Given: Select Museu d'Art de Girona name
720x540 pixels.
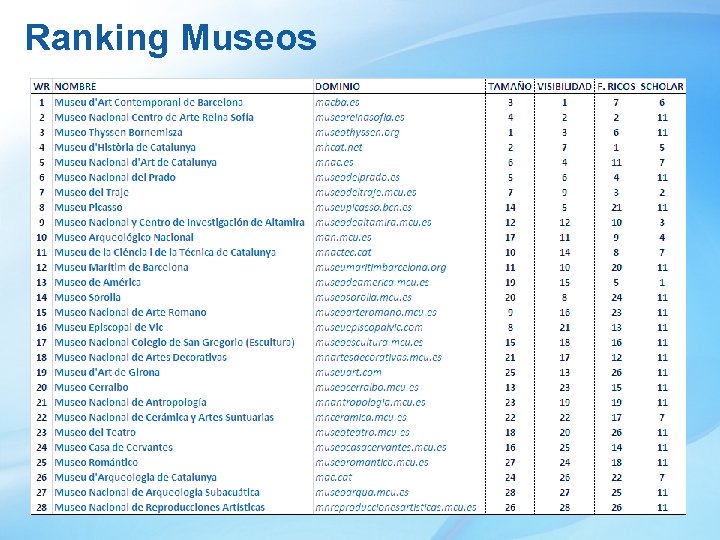Looking at the screenshot, I should pyautogui.click(x=107, y=372).
